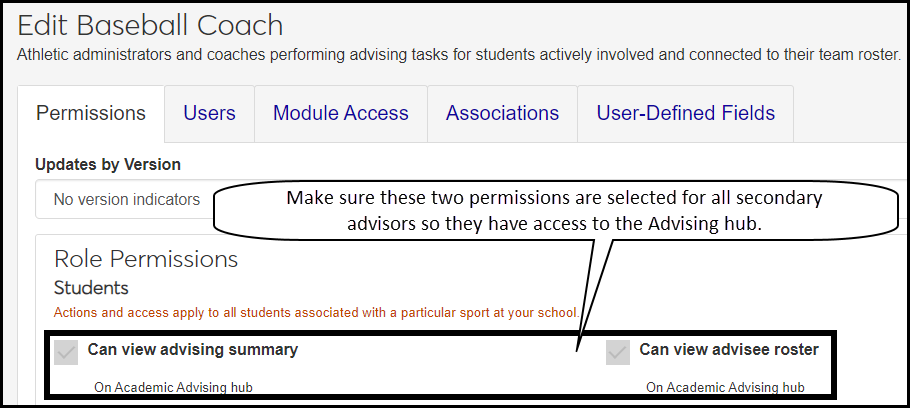
Task: Go to the Module Access tab
Action: [x=340, y=114]
